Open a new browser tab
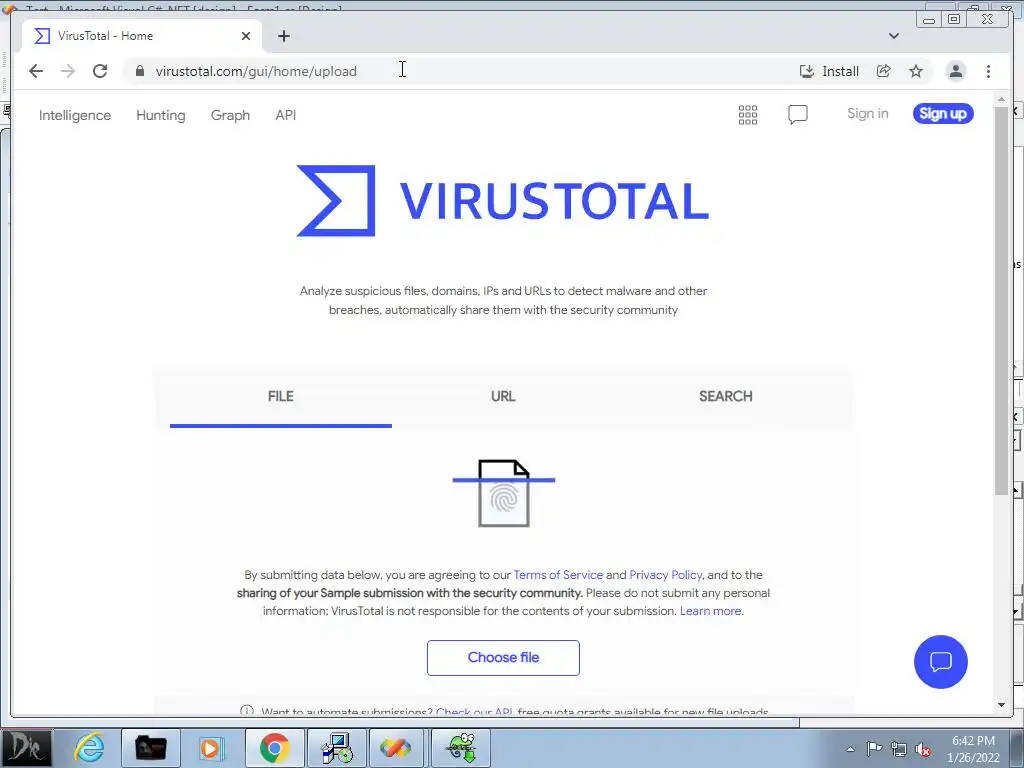Viewport: 1024px width, 768px height. click(x=283, y=36)
